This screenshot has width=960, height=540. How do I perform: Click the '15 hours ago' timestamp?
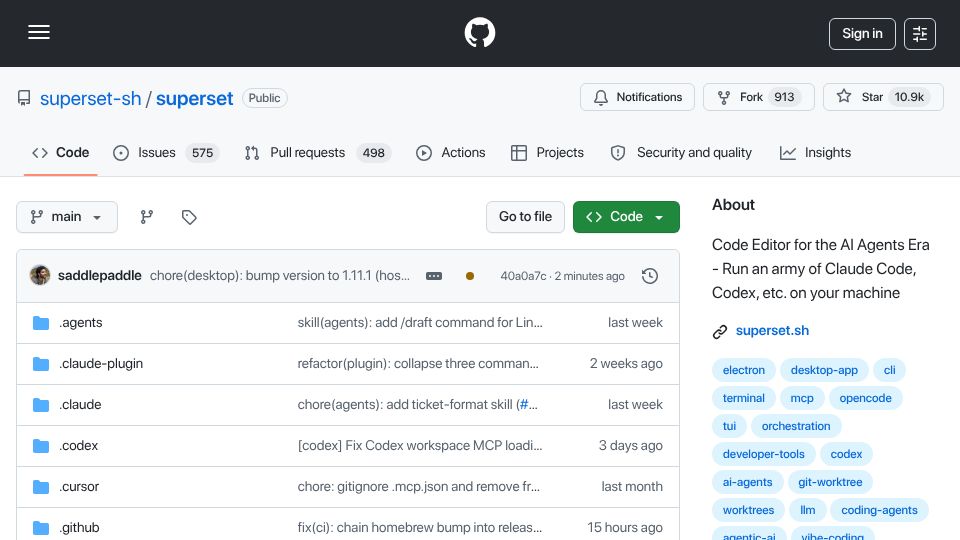click(624, 528)
